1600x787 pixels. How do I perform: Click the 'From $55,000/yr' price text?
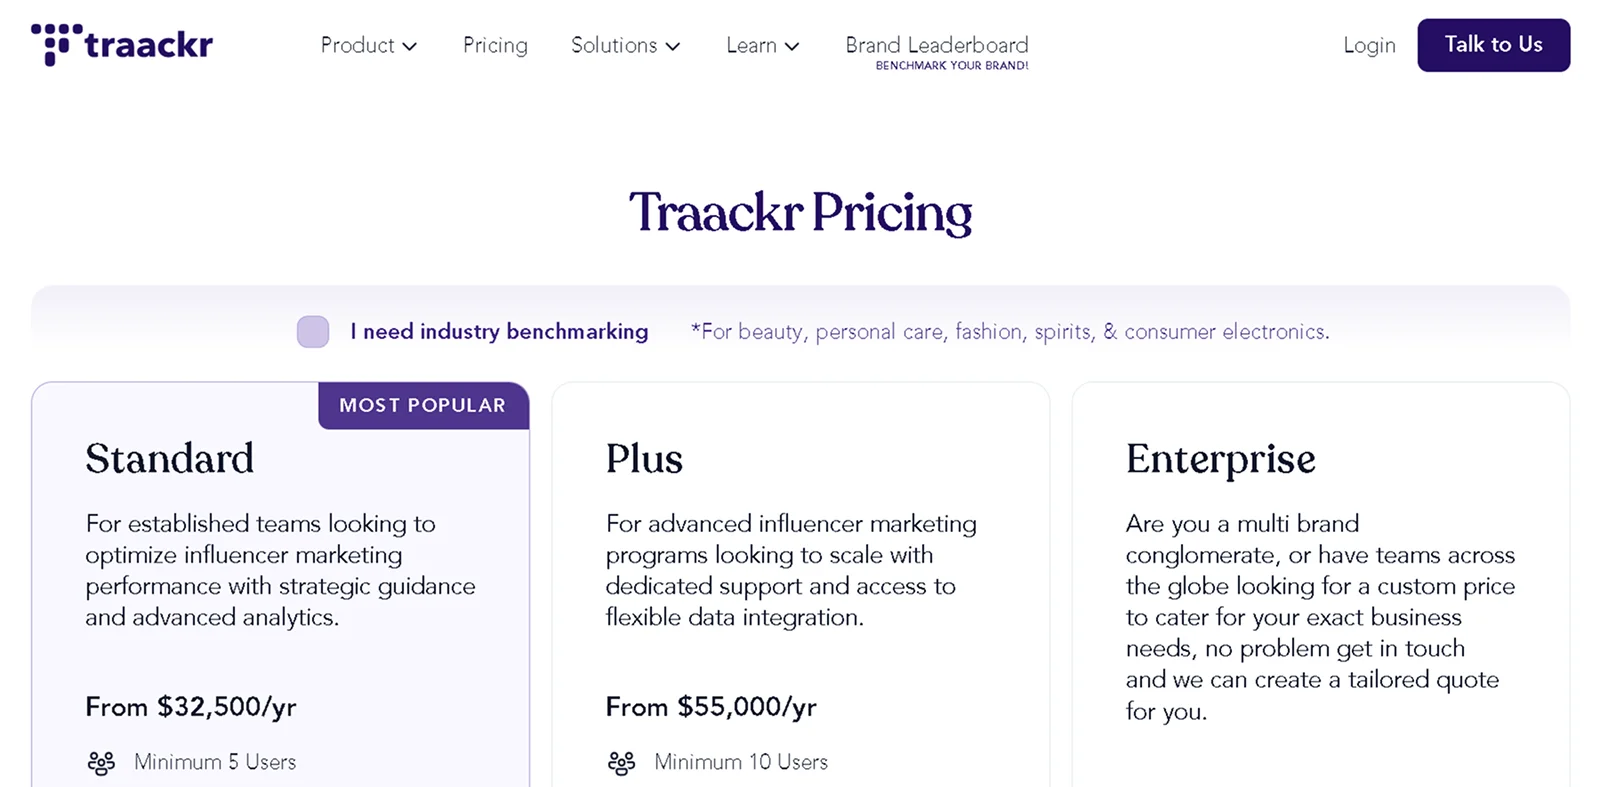[711, 707]
